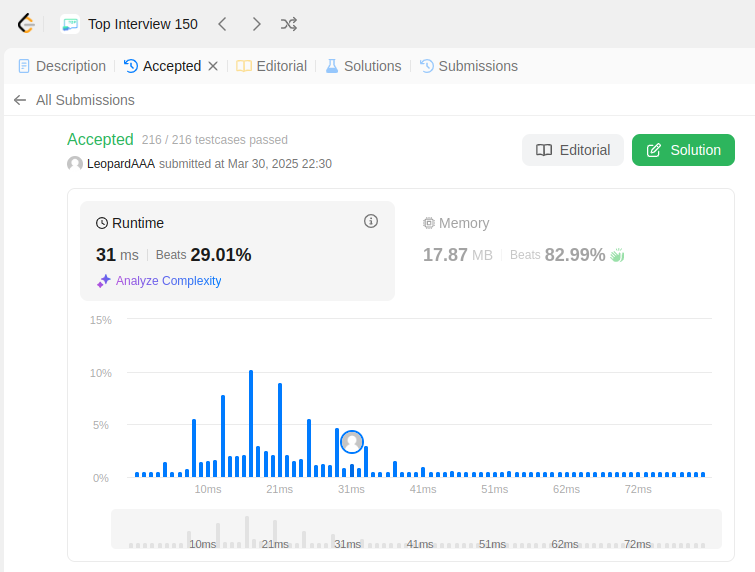Select the Accepted tab
This screenshot has height=572, width=755.
[x=162, y=66]
